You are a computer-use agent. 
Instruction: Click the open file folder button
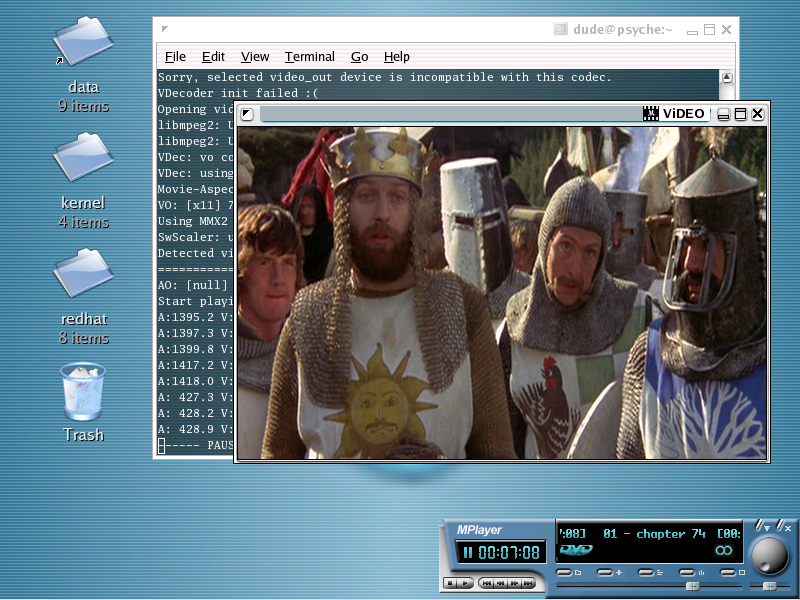pyautogui.click(x=565, y=573)
